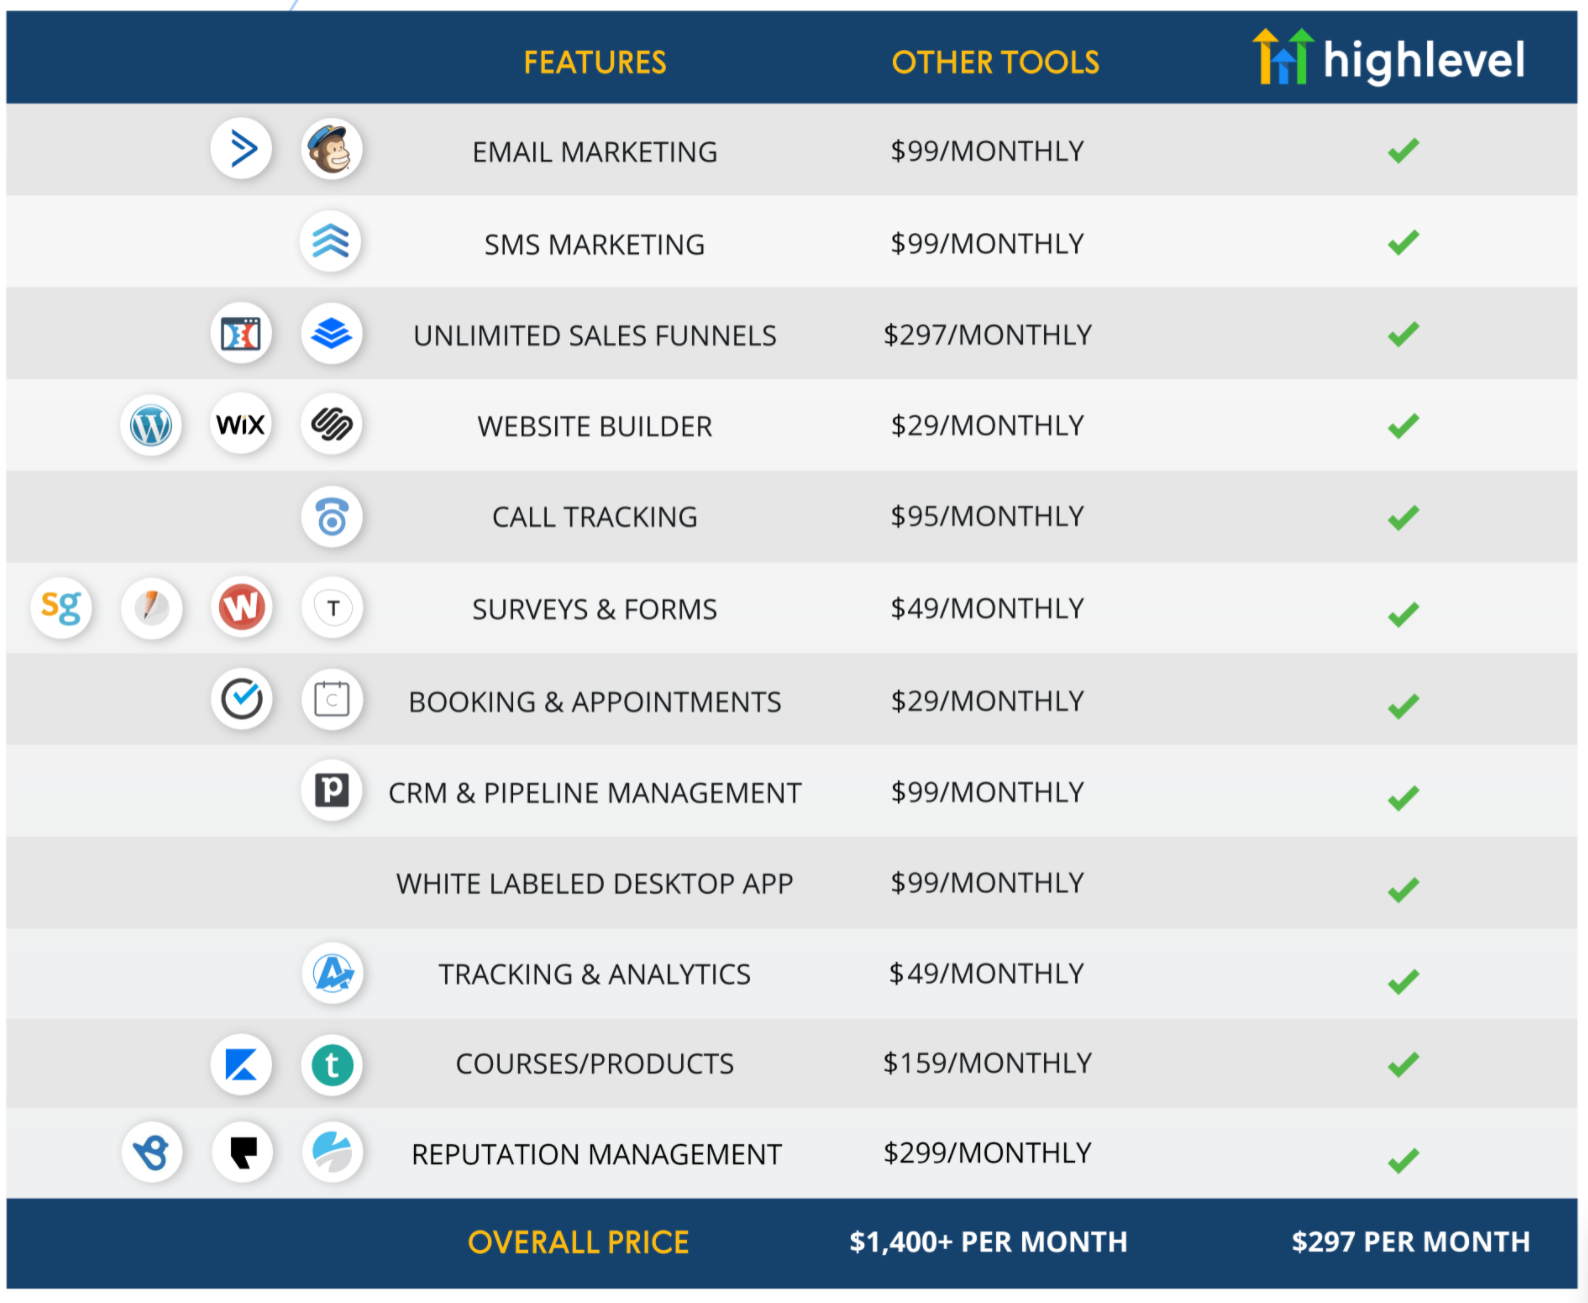Click the green checkmark in Call Tracking row
Viewport: 1588px width, 1303px height.
tap(1403, 518)
